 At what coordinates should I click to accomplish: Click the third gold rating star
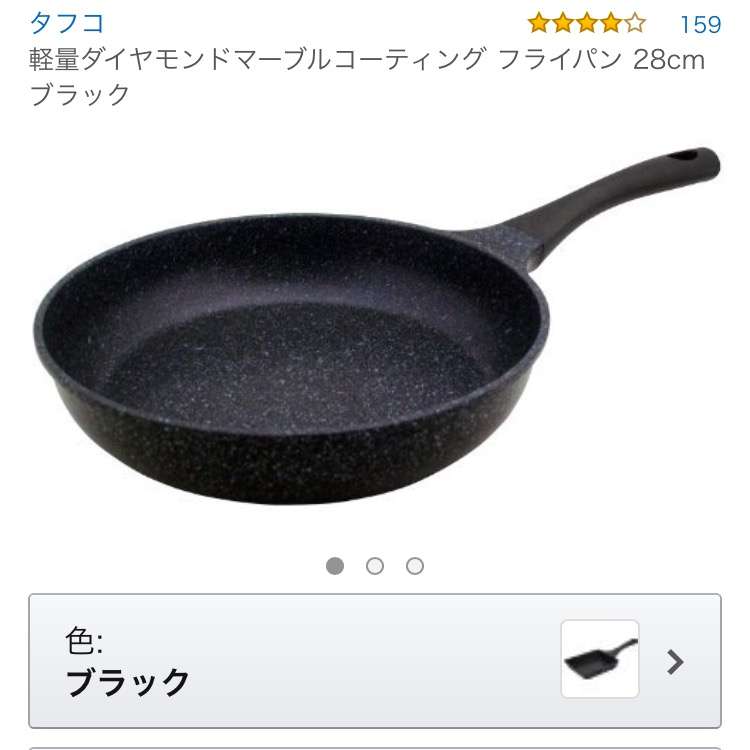point(586,23)
